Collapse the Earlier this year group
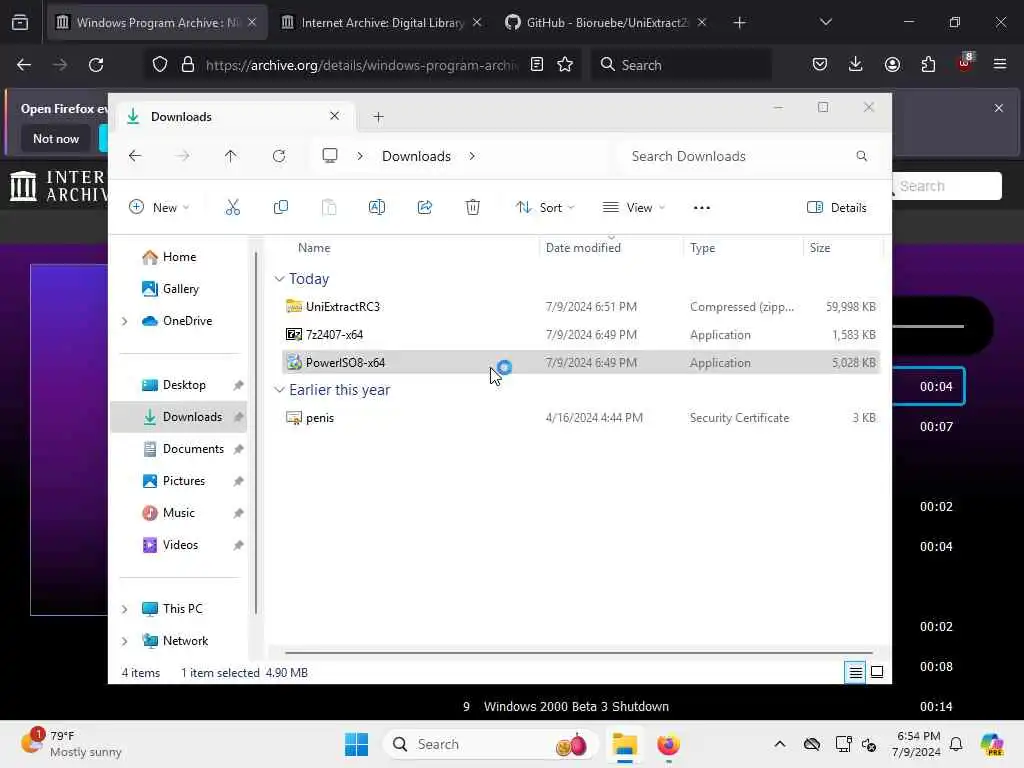The image size is (1024, 768). [x=280, y=390]
